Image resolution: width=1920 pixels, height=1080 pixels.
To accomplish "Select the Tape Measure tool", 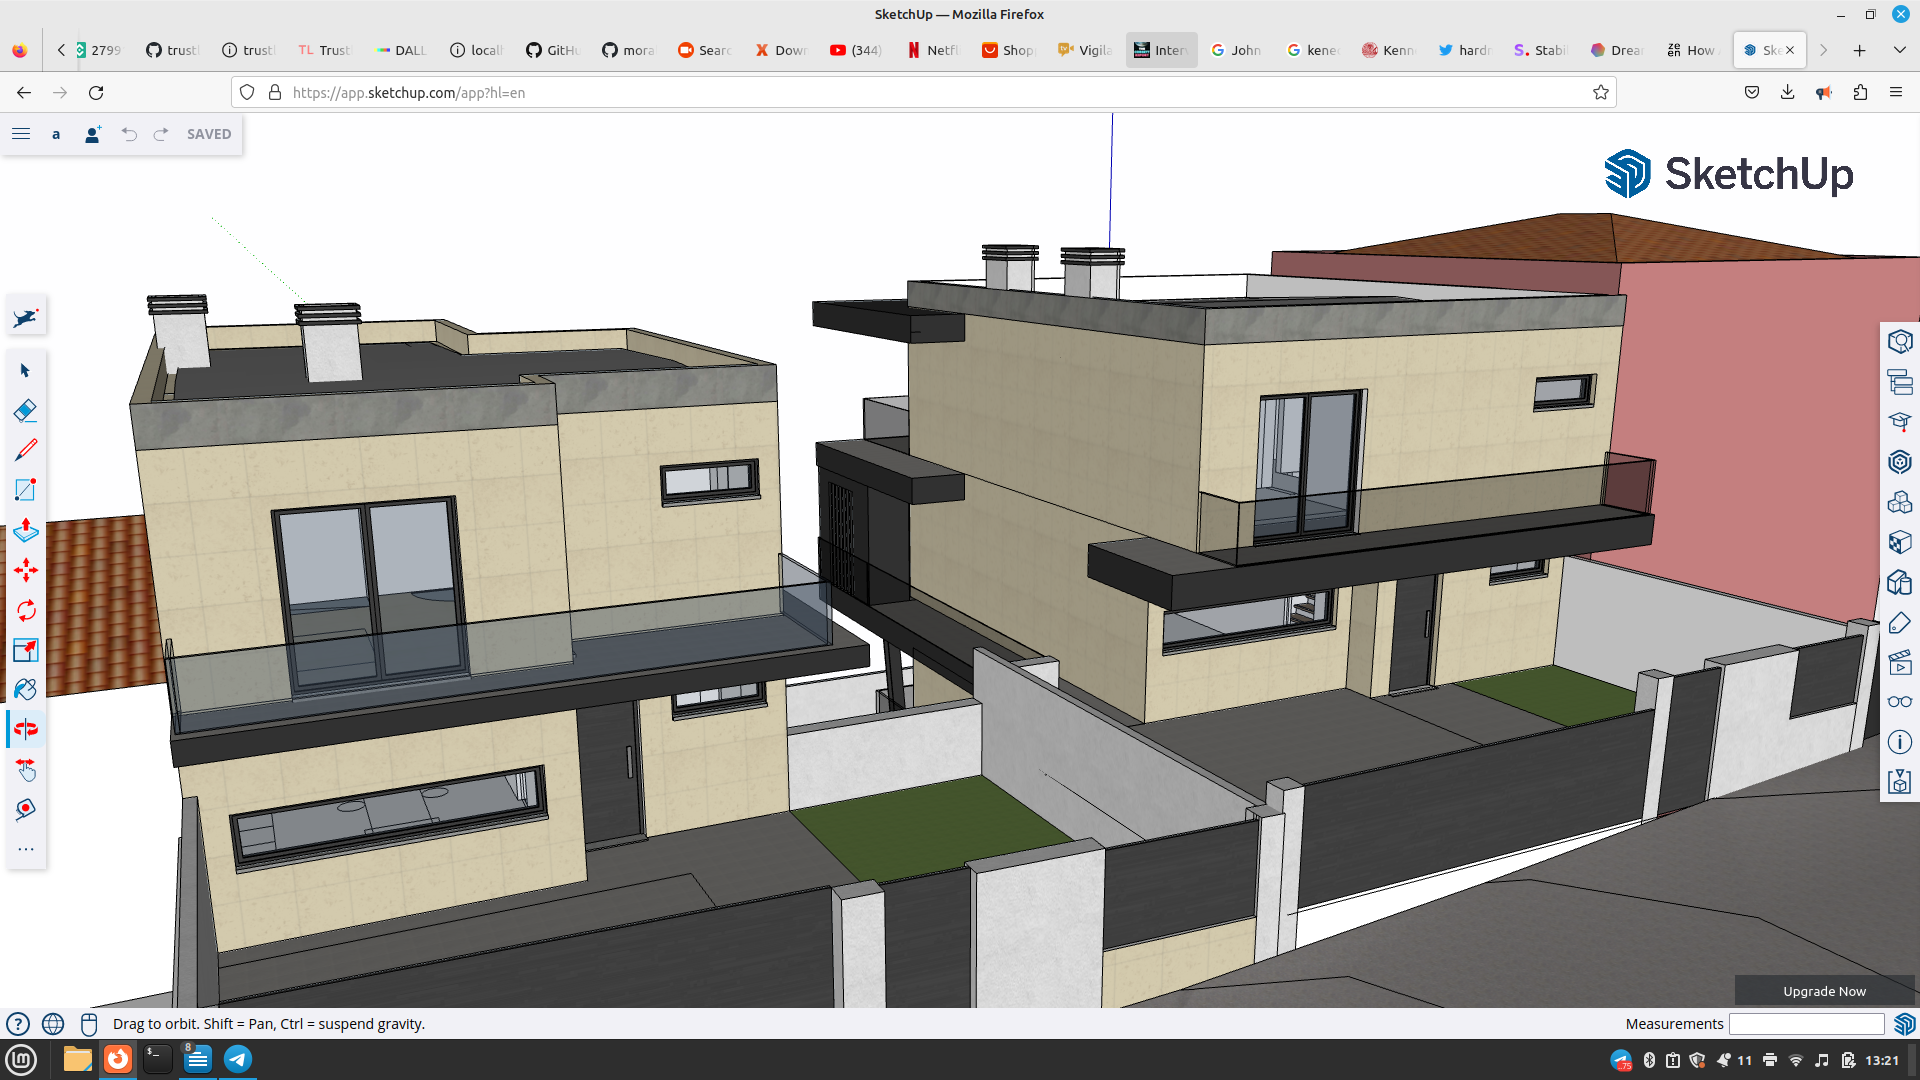I will point(26,810).
